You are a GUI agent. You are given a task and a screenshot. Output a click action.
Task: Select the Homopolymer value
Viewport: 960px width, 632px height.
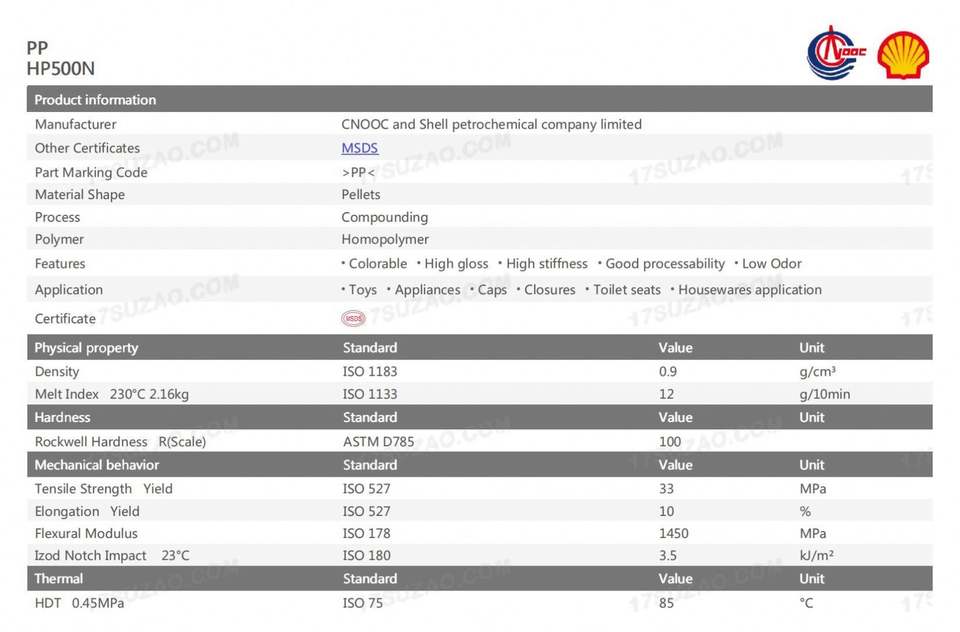(385, 239)
